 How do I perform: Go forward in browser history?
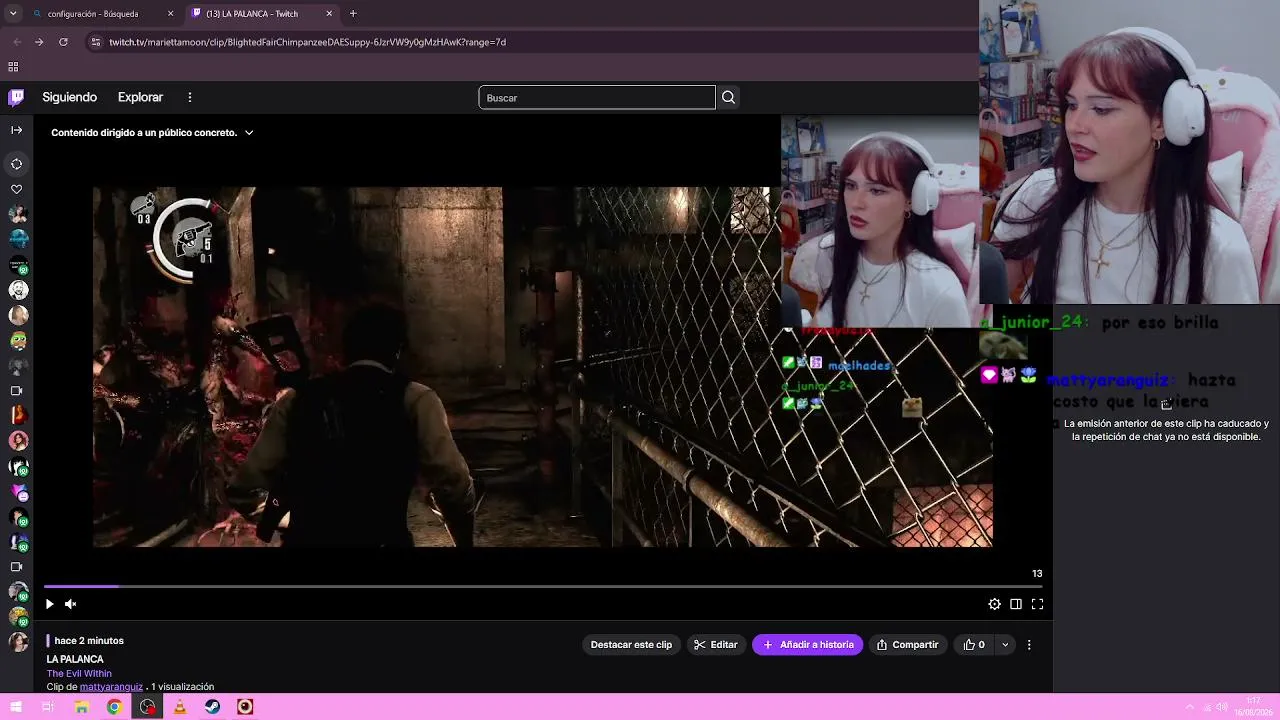coord(39,42)
